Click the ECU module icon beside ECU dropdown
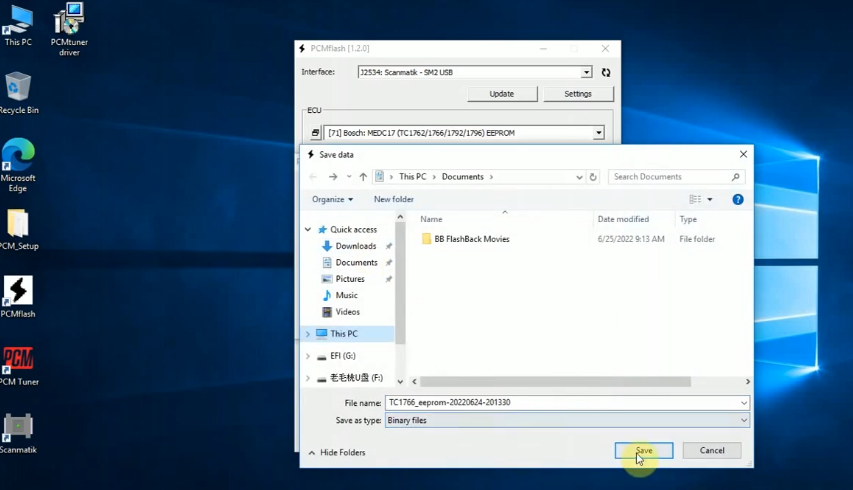 point(315,133)
